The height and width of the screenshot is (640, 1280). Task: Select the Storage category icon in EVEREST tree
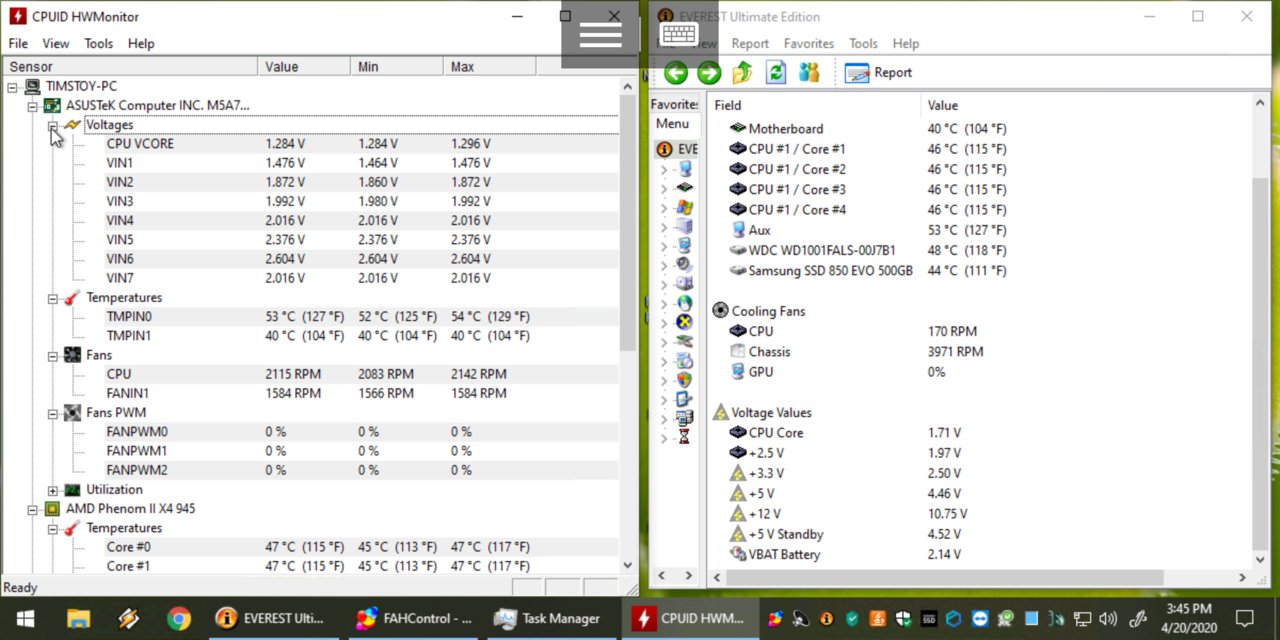click(x=684, y=284)
